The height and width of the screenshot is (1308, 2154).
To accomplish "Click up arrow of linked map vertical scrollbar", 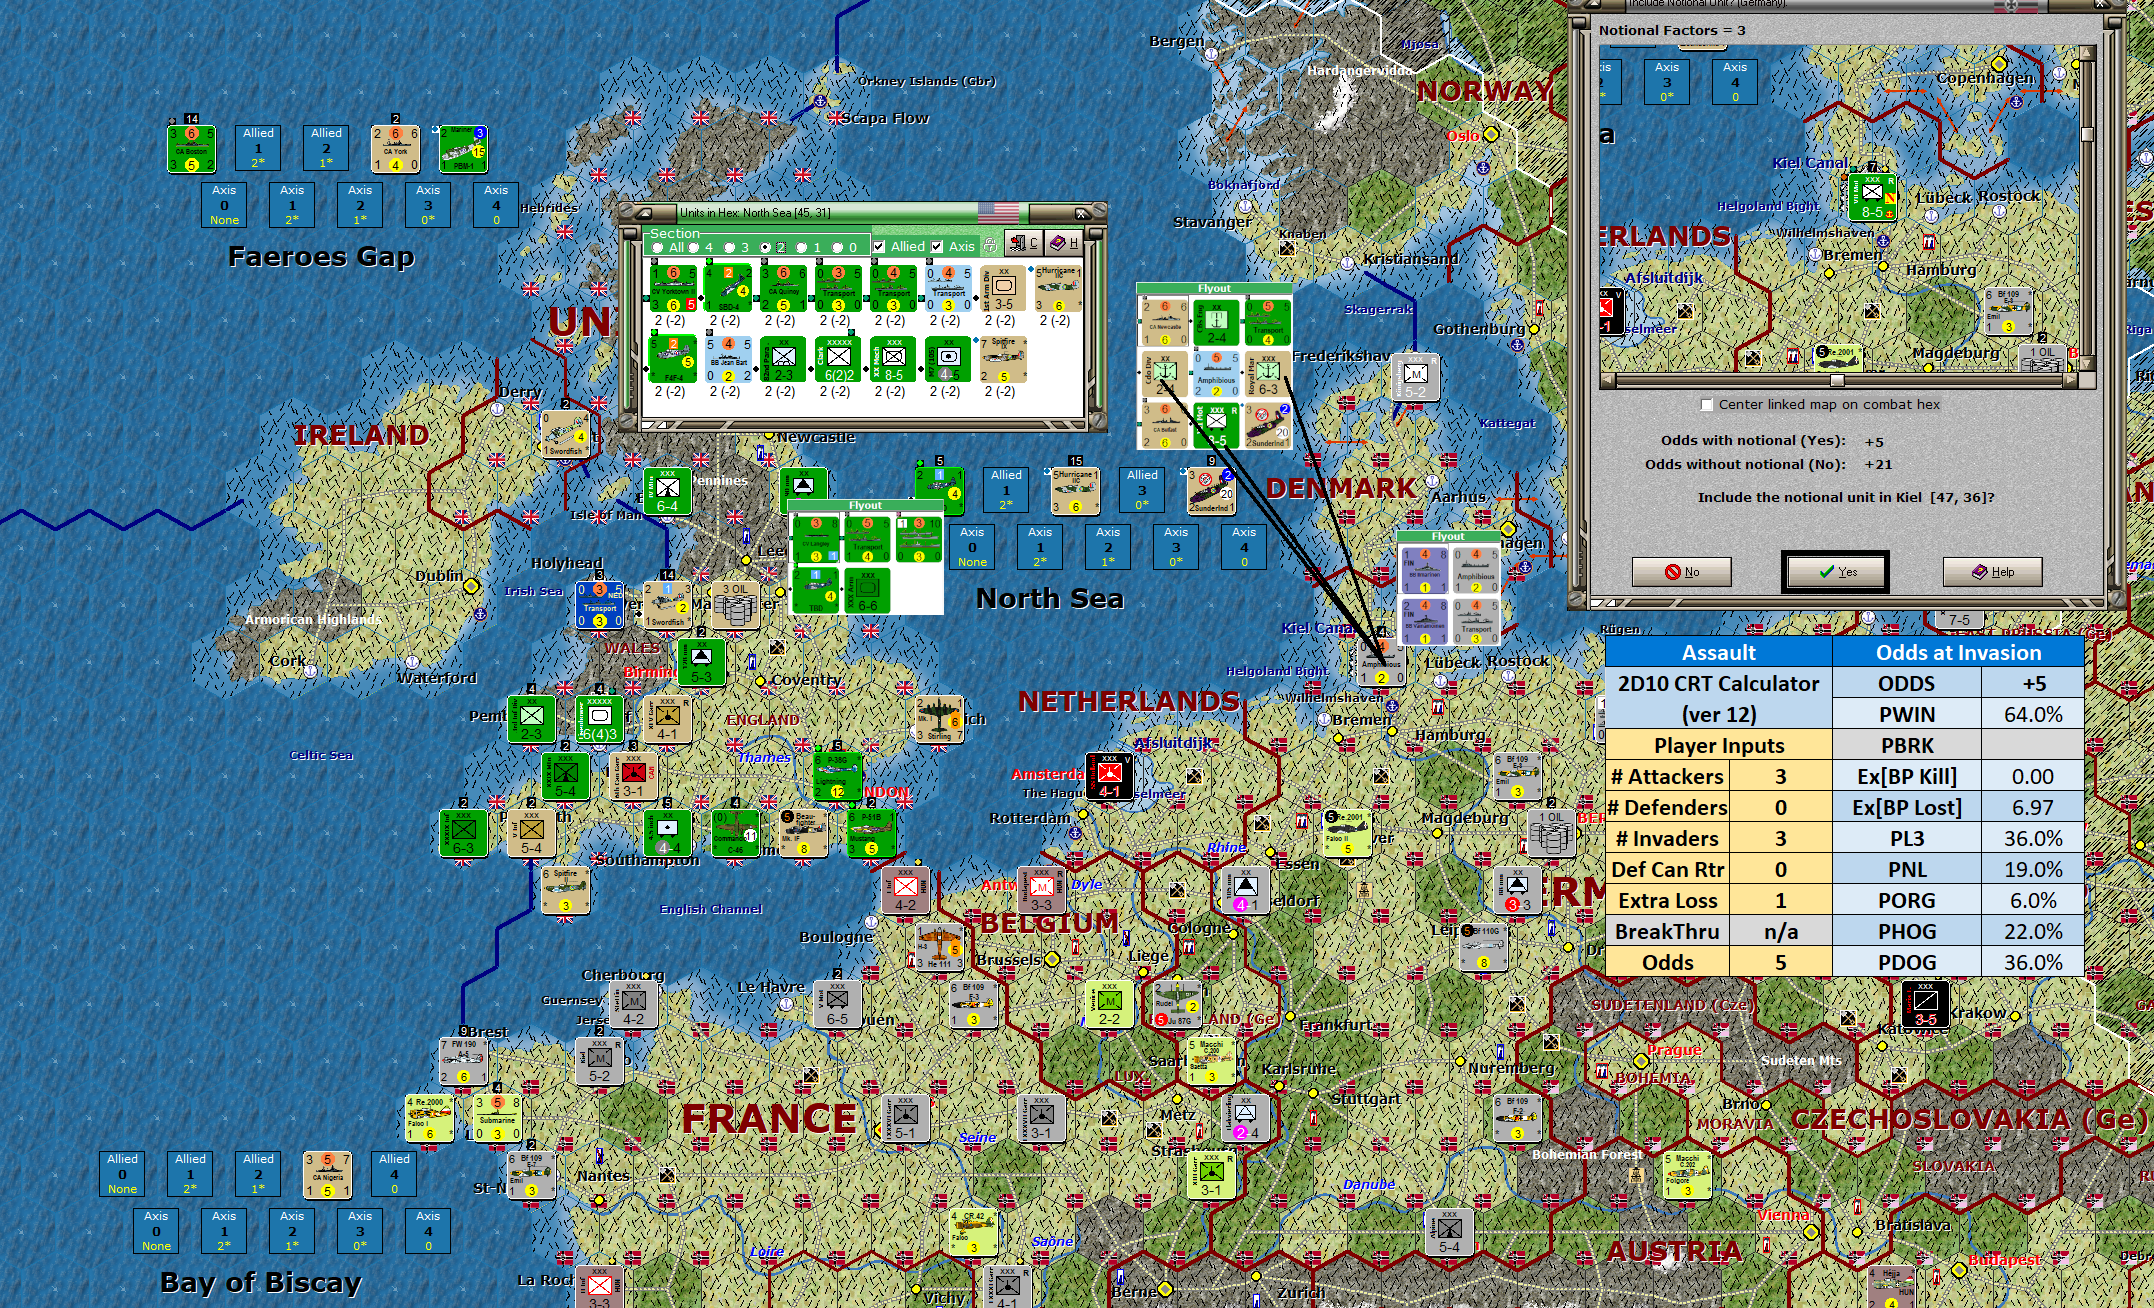I will point(2087,53).
